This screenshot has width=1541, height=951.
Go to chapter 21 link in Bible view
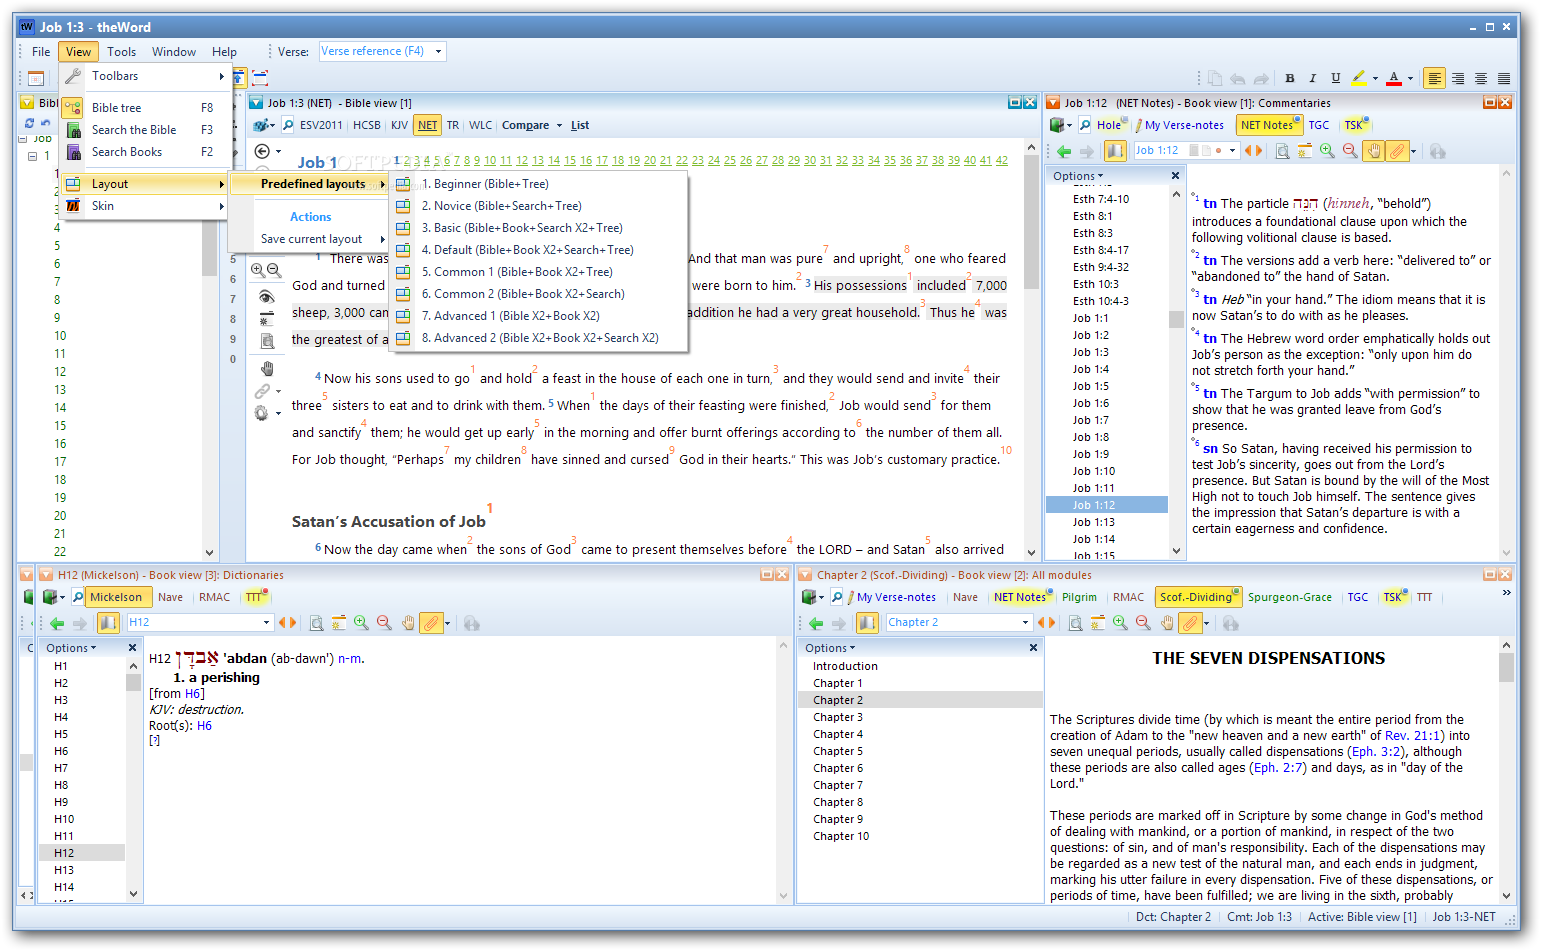point(666,160)
